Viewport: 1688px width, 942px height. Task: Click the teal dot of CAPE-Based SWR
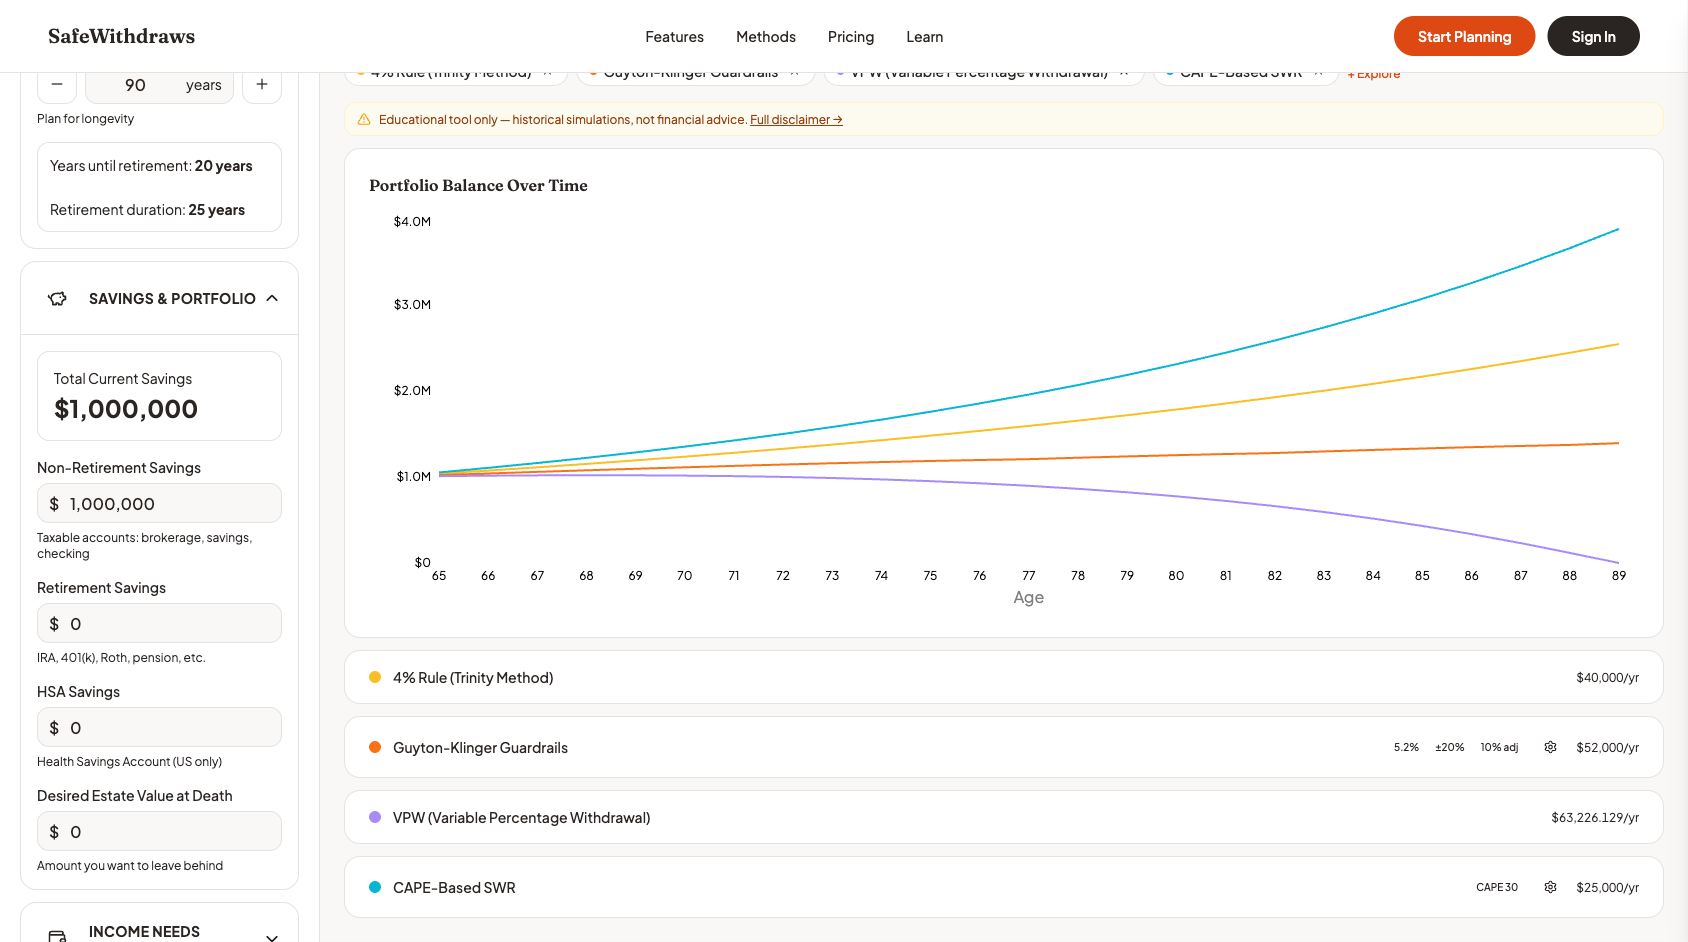[x=375, y=887]
